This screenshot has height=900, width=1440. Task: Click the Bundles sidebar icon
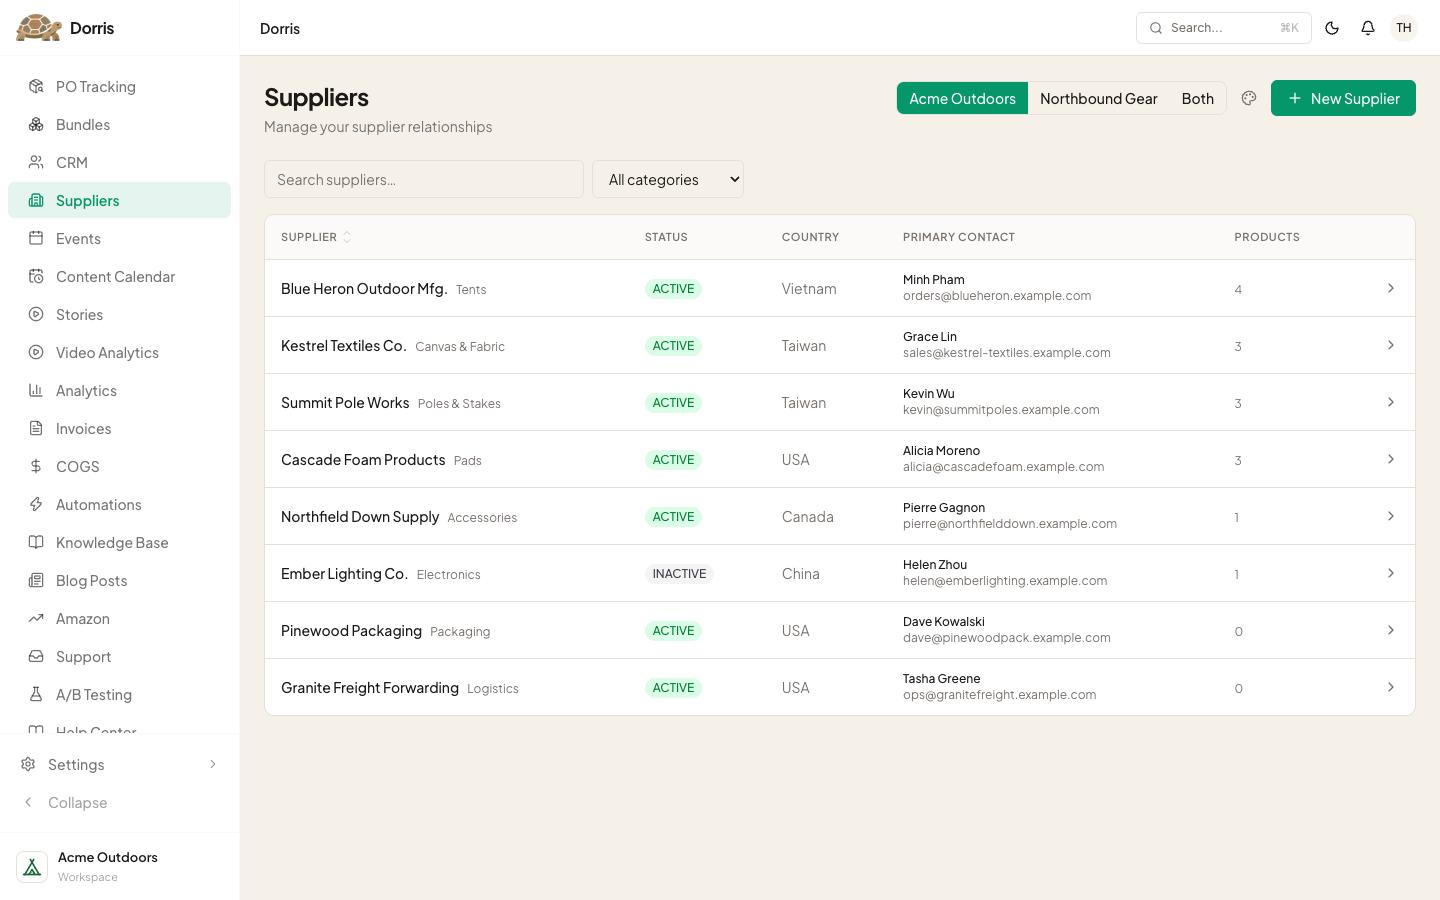click(36, 125)
